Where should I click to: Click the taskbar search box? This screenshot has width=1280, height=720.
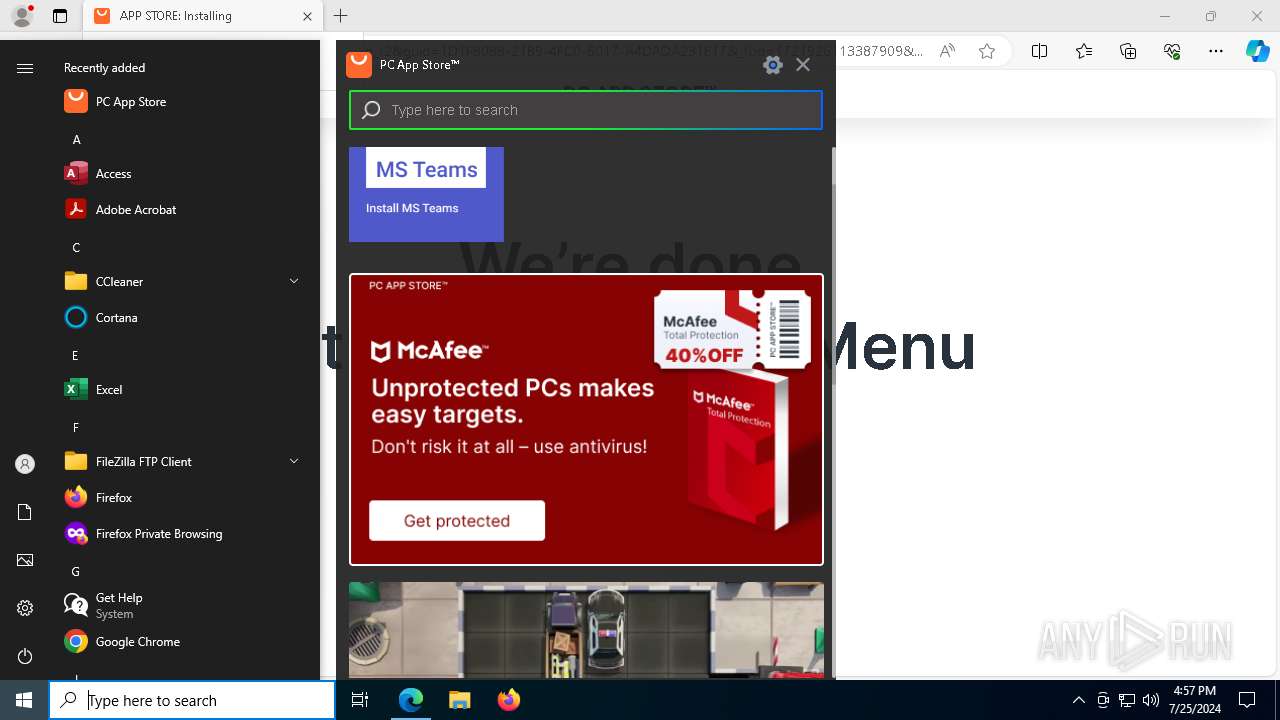(x=192, y=700)
